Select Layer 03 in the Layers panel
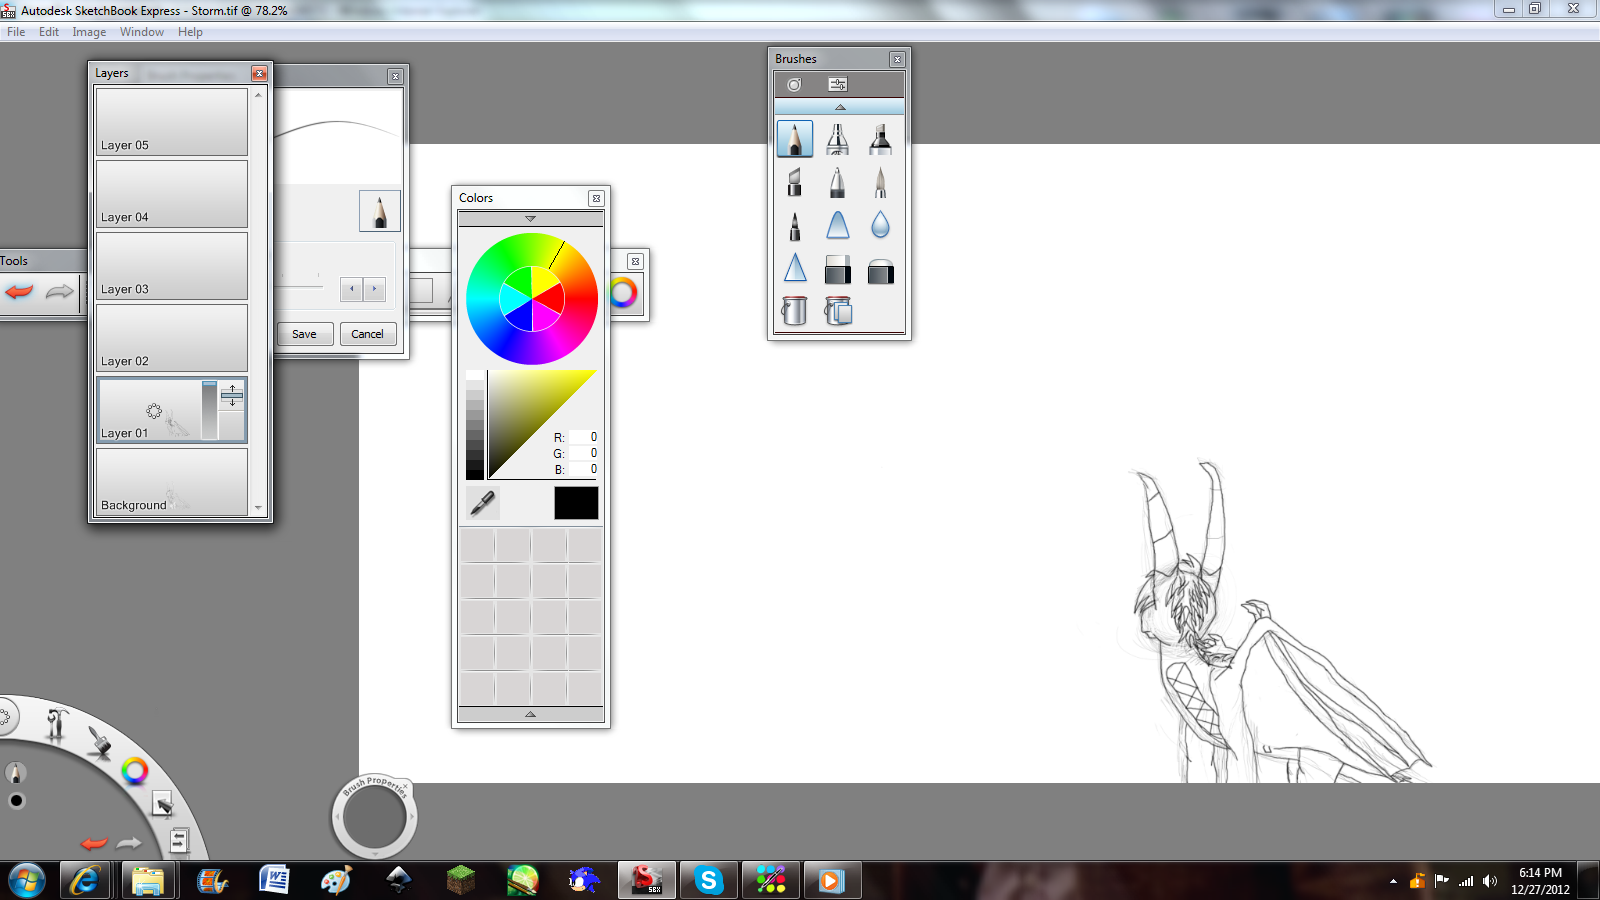The width and height of the screenshot is (1600, 900). tap(171, 265)
